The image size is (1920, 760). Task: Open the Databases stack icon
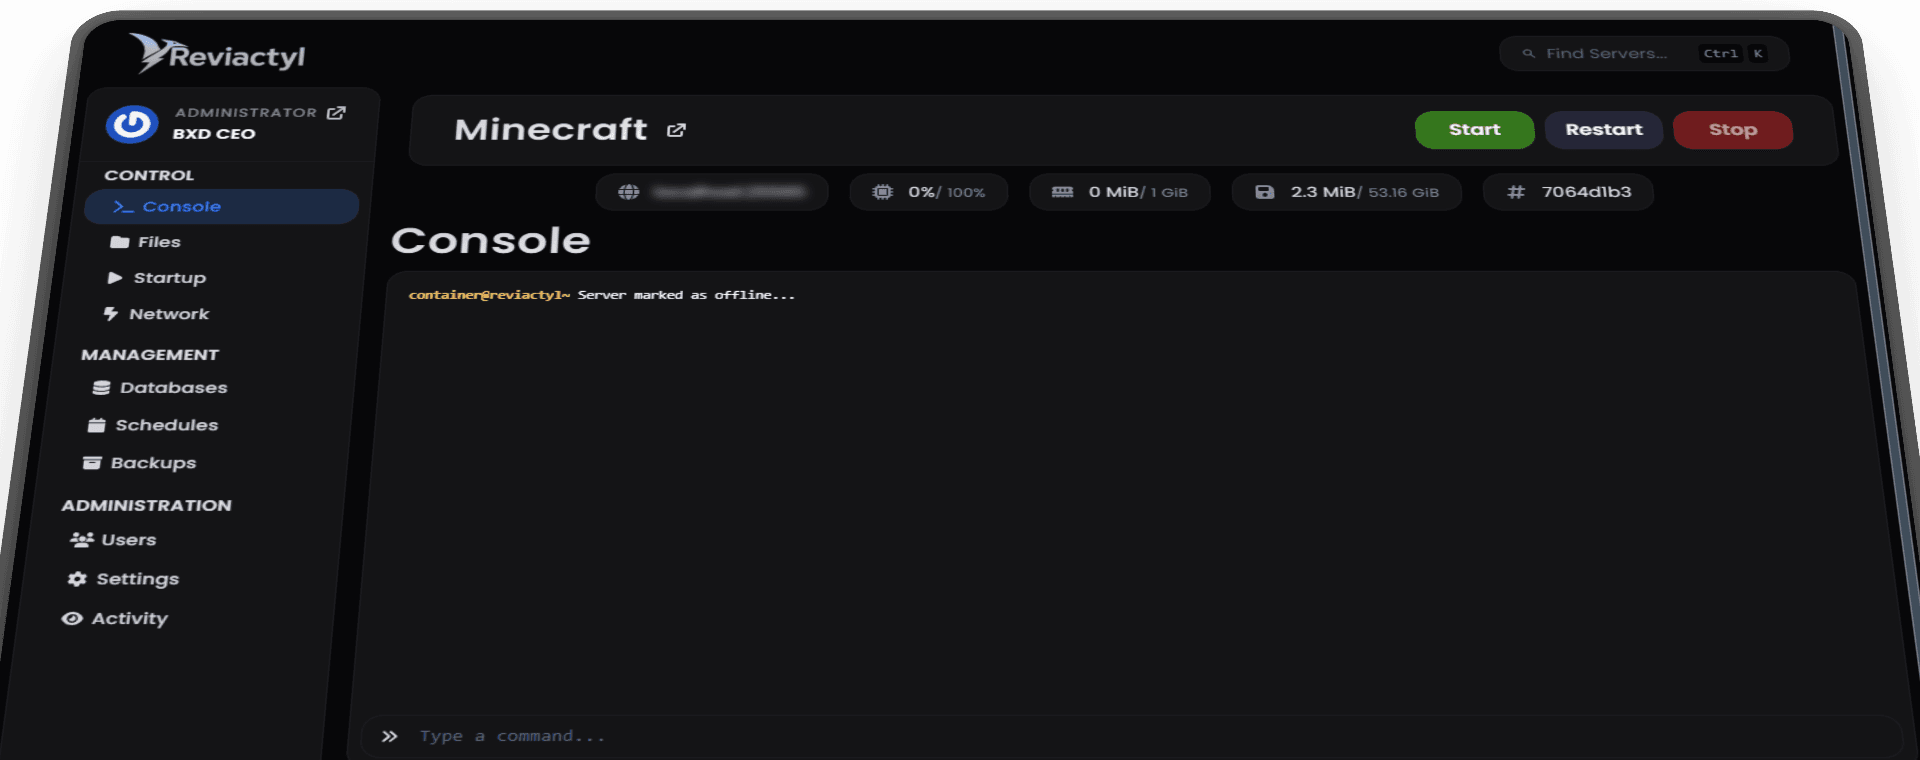coord(102,388)
